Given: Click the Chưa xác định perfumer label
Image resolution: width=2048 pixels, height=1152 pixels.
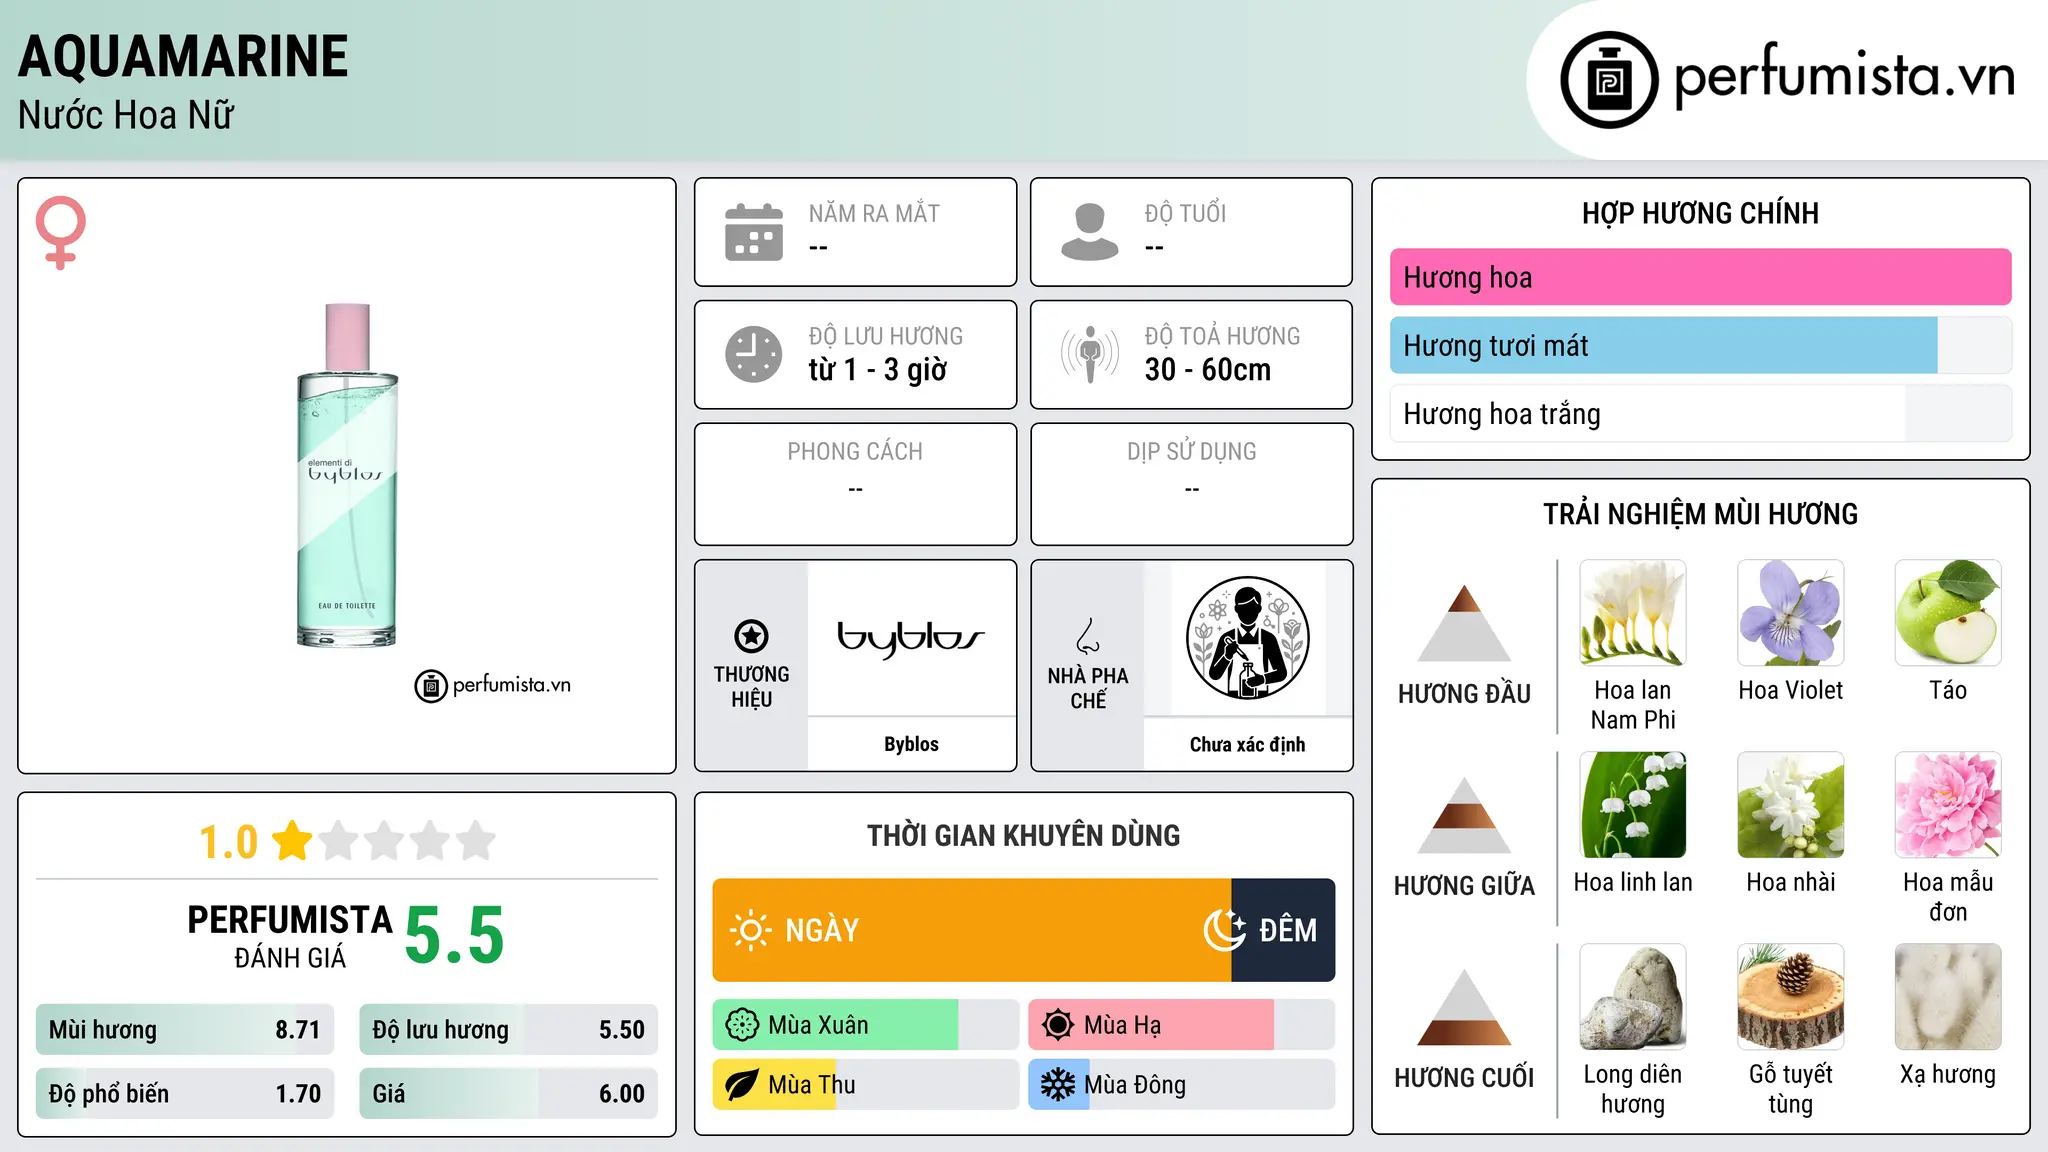Looking at the screenshot, I should (1247, 744).
